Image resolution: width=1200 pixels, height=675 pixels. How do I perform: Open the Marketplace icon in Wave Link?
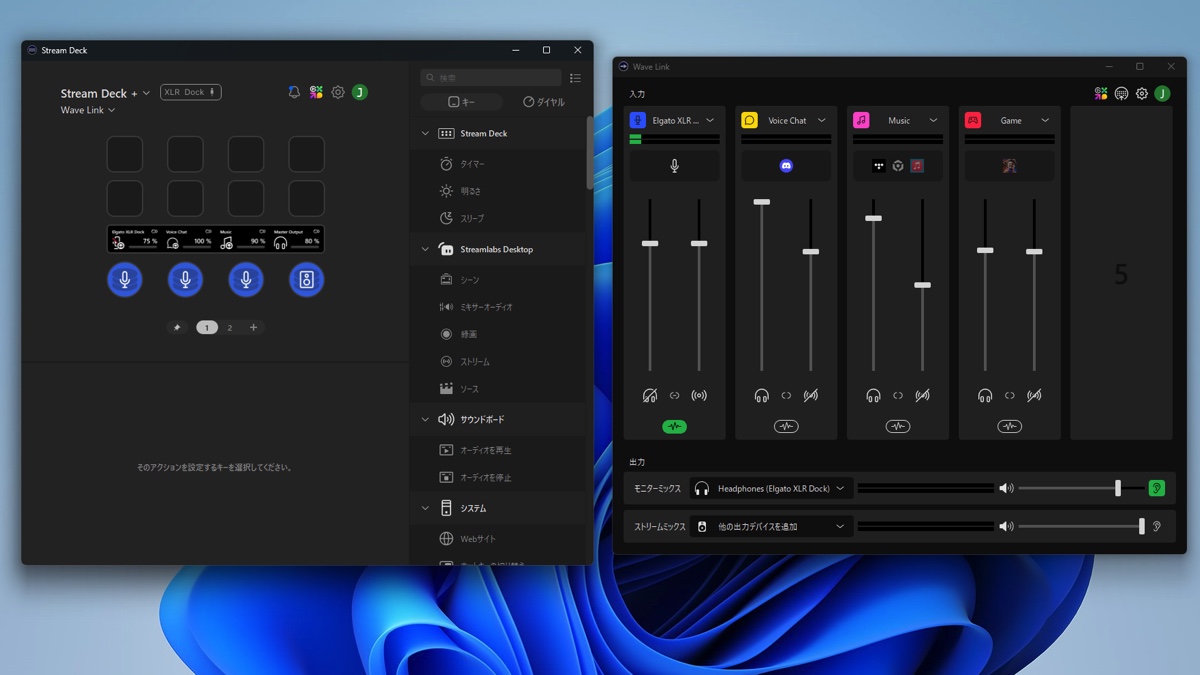(x=1101, y=94)
